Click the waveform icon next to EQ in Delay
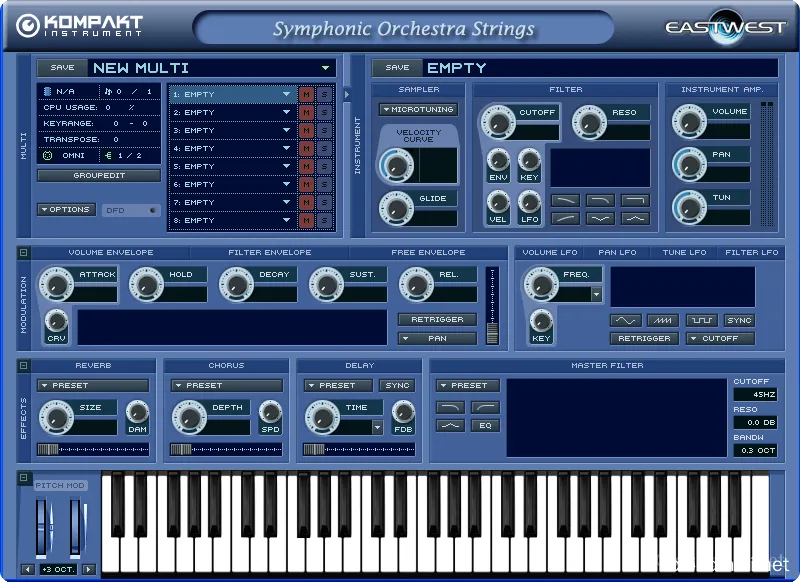 [449, 425]
